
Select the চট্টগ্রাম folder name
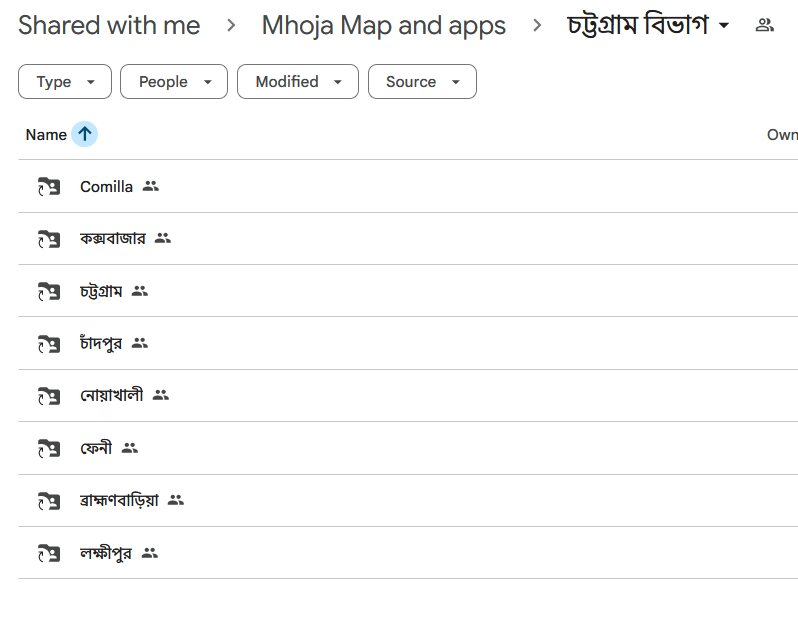tap(101, 291)
